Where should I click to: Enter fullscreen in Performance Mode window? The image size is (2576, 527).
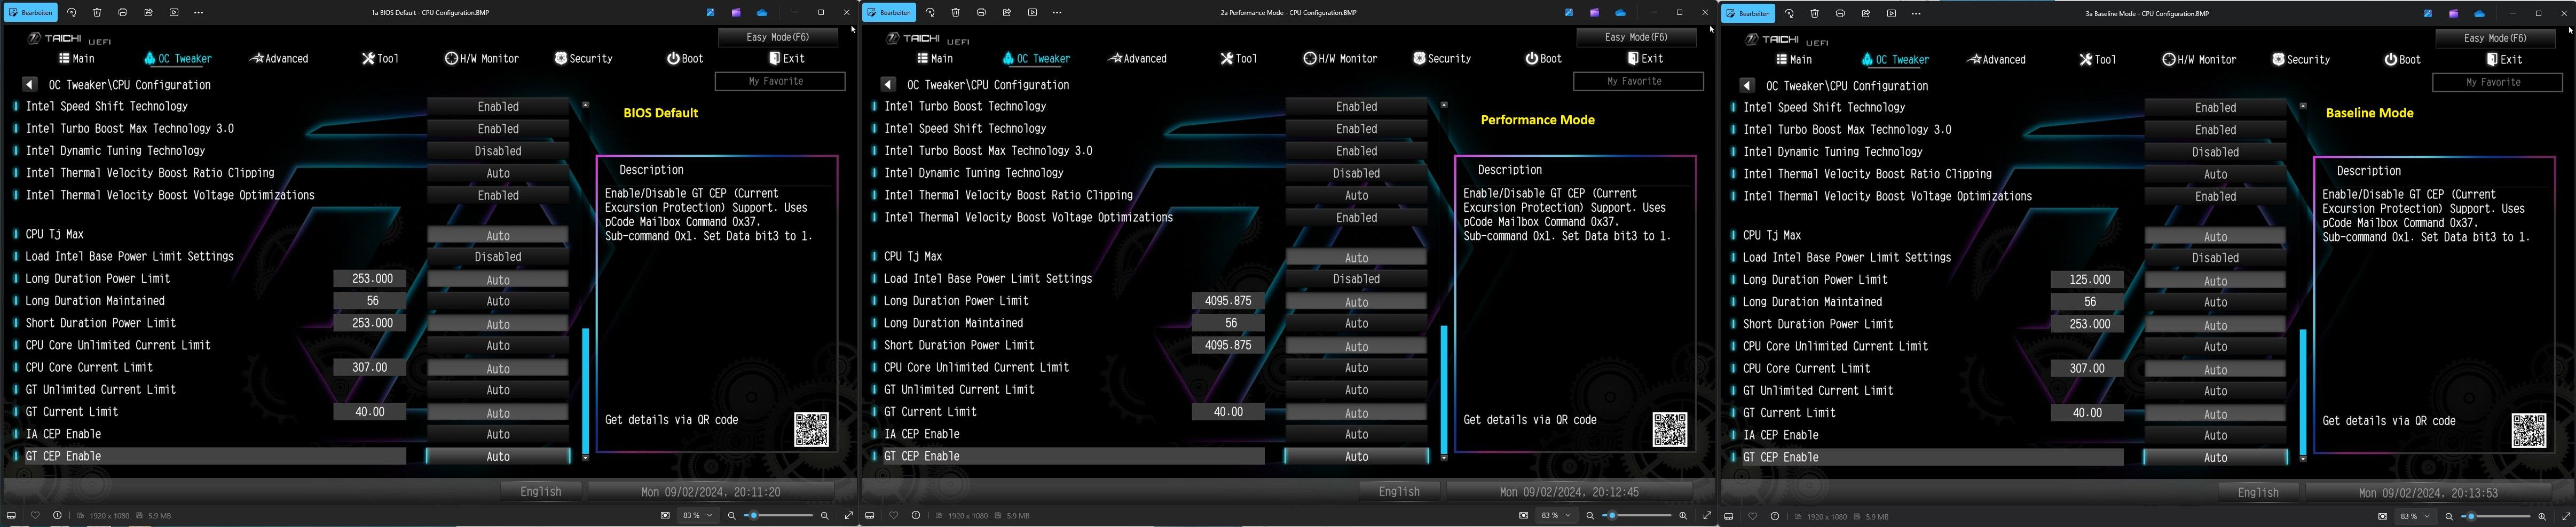[x=1707, y=515]
